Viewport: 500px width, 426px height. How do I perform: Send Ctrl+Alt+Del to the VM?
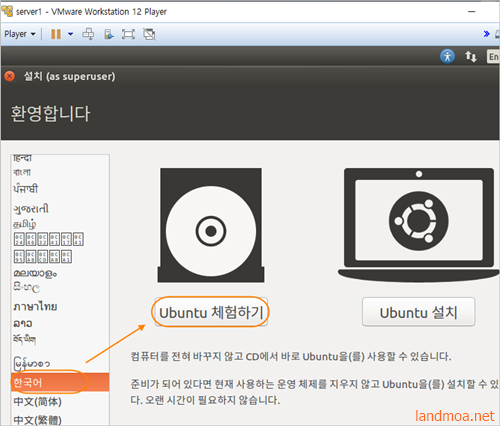tap(88, 34)
